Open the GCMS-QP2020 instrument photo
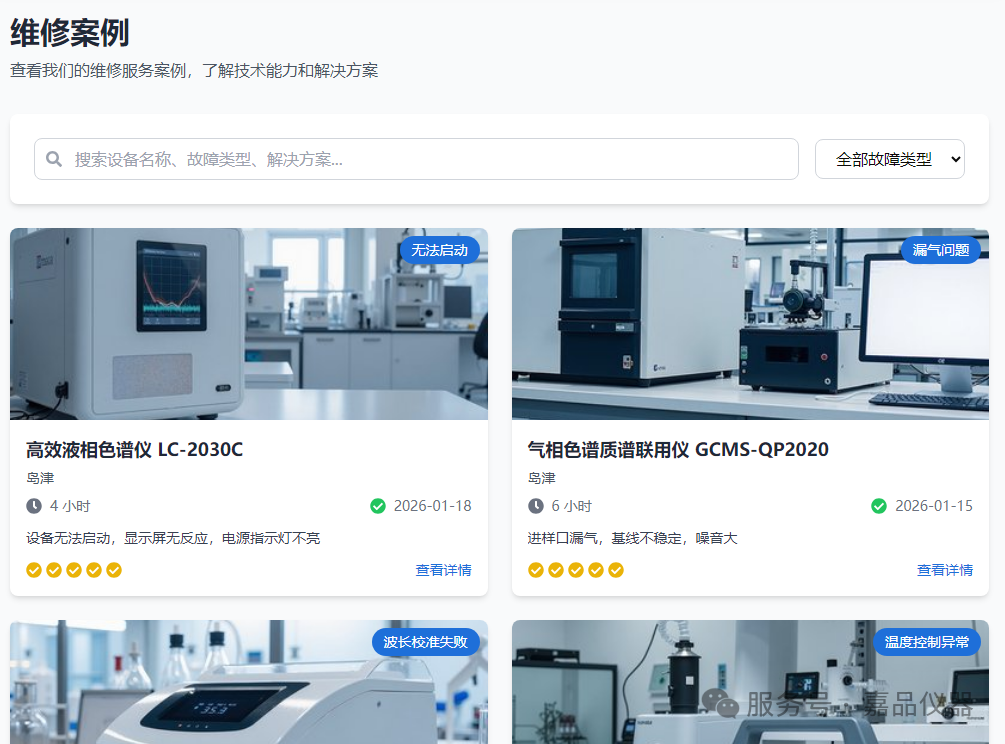The width and height of the screenshot is (1005, 744). tap(751, 324)
